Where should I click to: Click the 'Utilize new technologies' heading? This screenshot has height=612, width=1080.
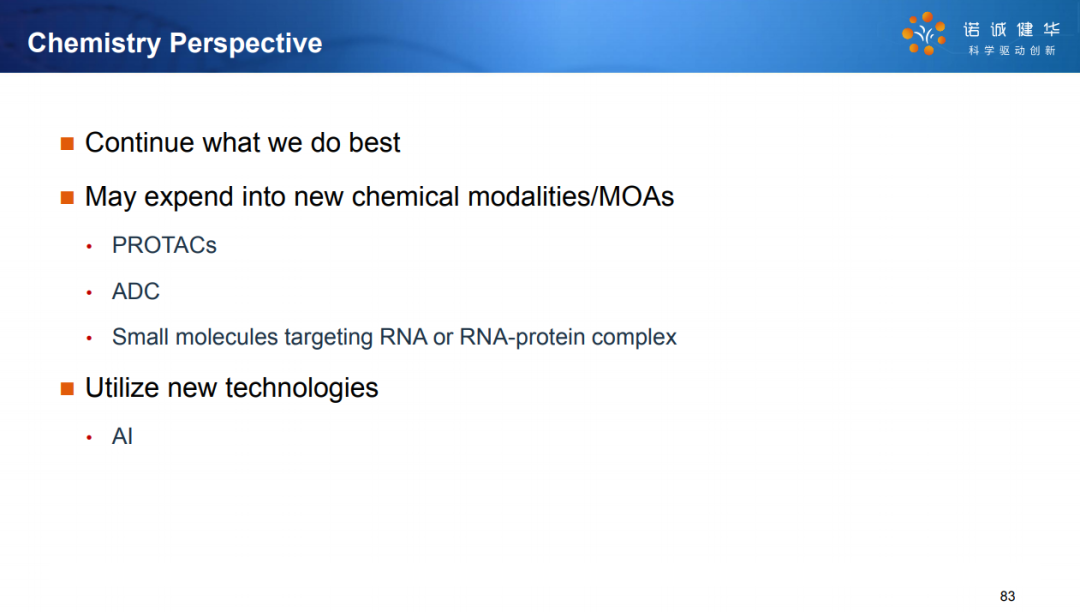tap(231, 388)
